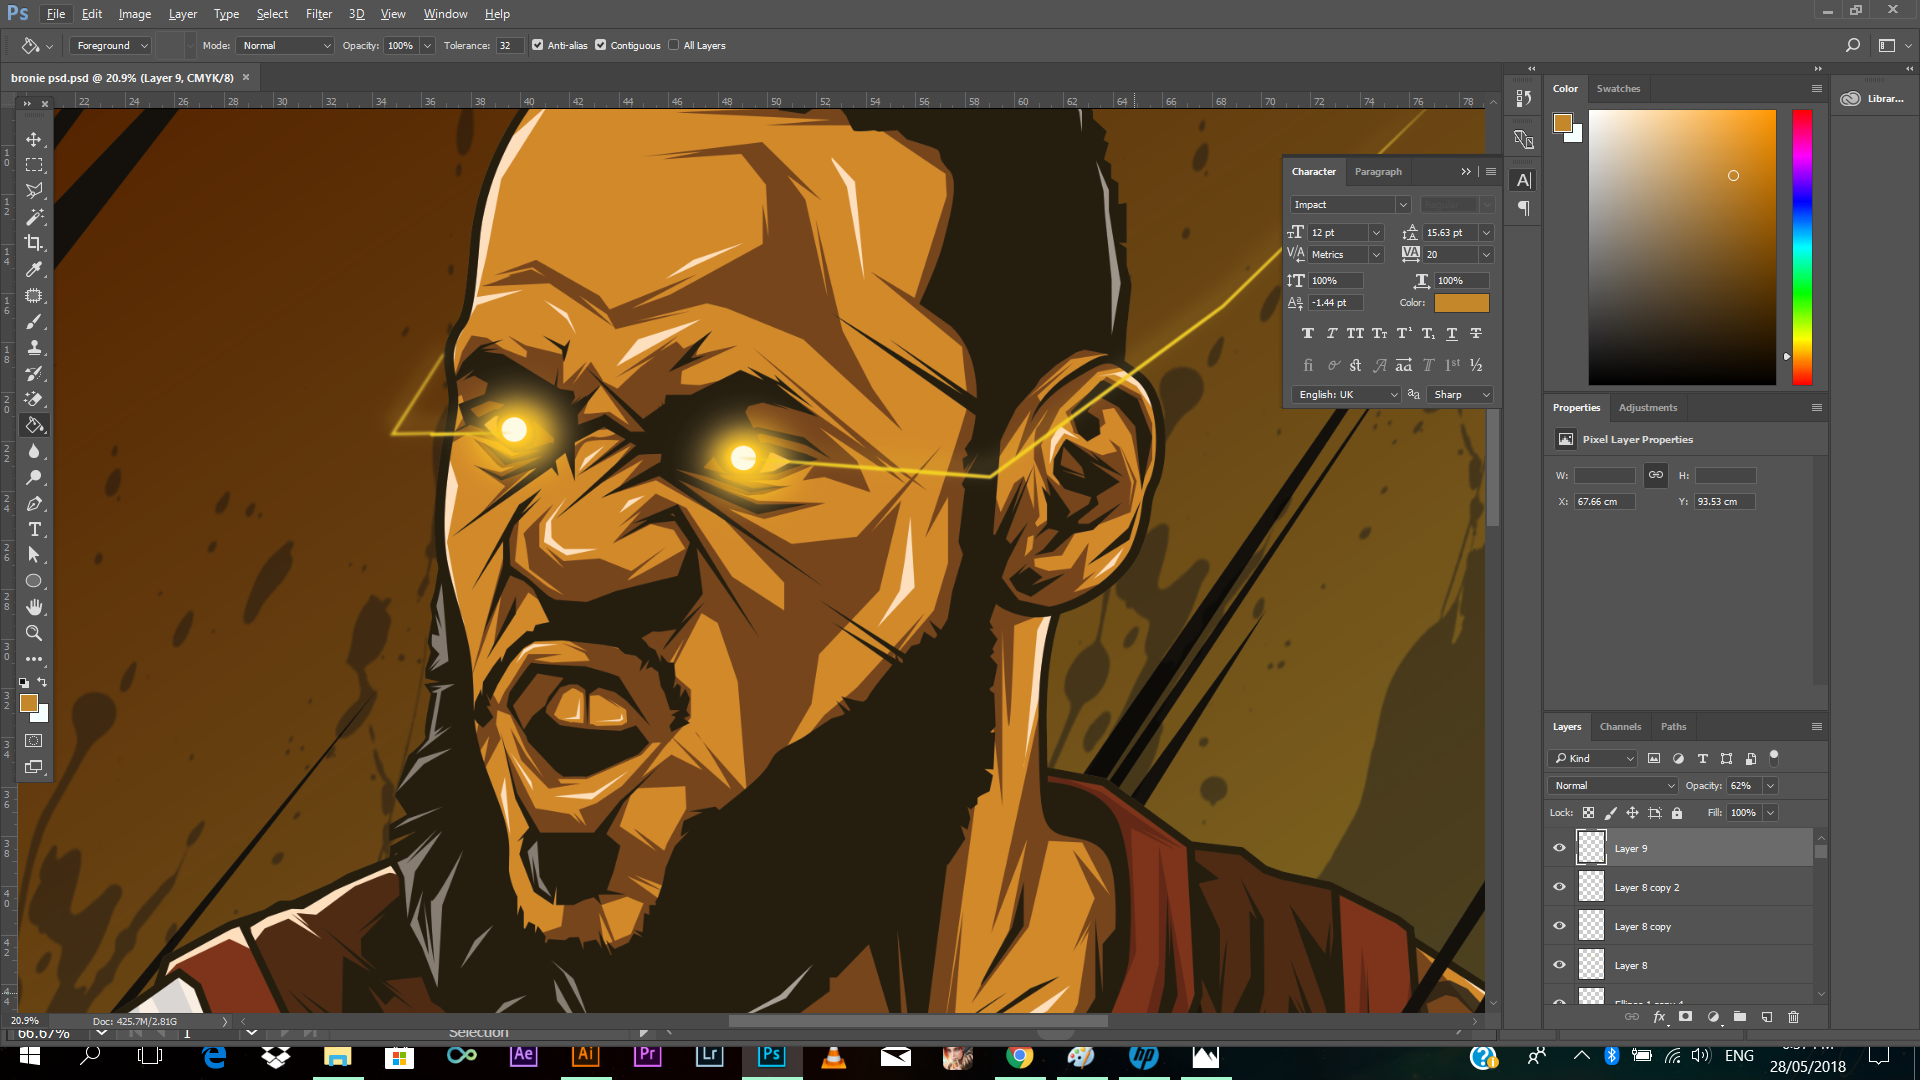Viewport: 1920px width, 1080px height.
Task: Open the Filter menu
Action: 319,14
